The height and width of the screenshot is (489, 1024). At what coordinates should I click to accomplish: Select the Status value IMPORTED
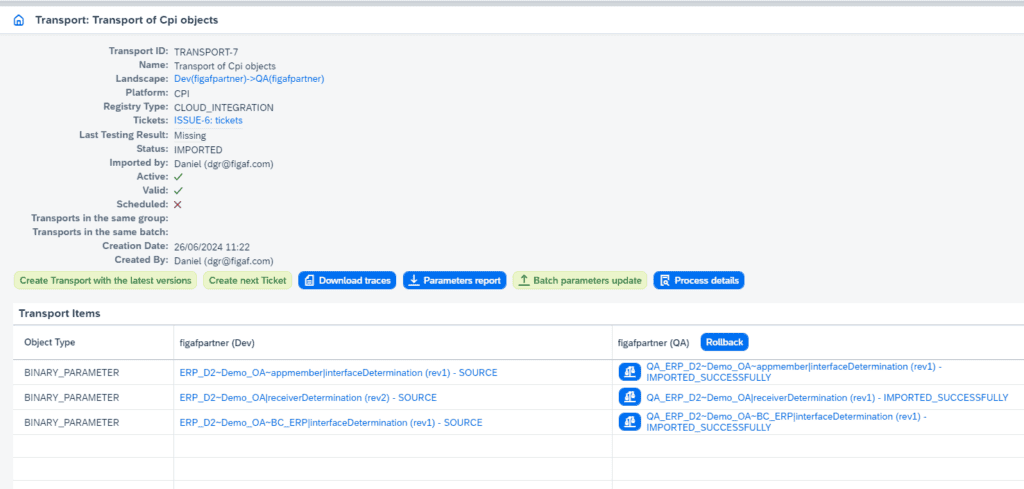tap(198, 150)
